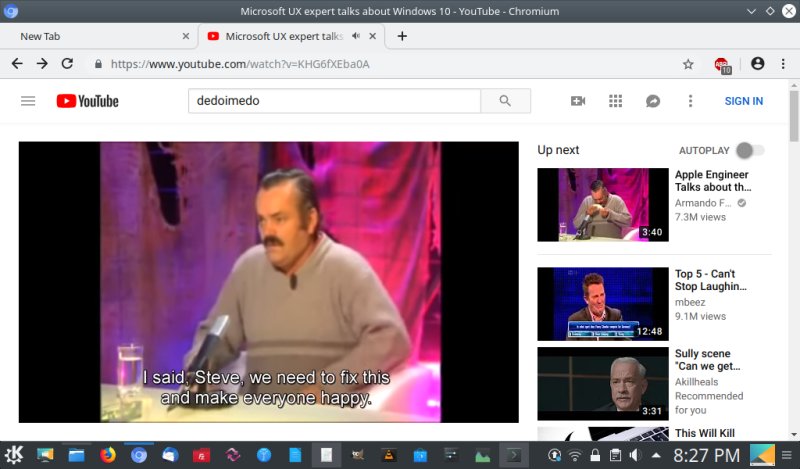Open the Sully scene video thumbnail
The width and height of the screenshot is (800, 469).
(x=603, y=384)
